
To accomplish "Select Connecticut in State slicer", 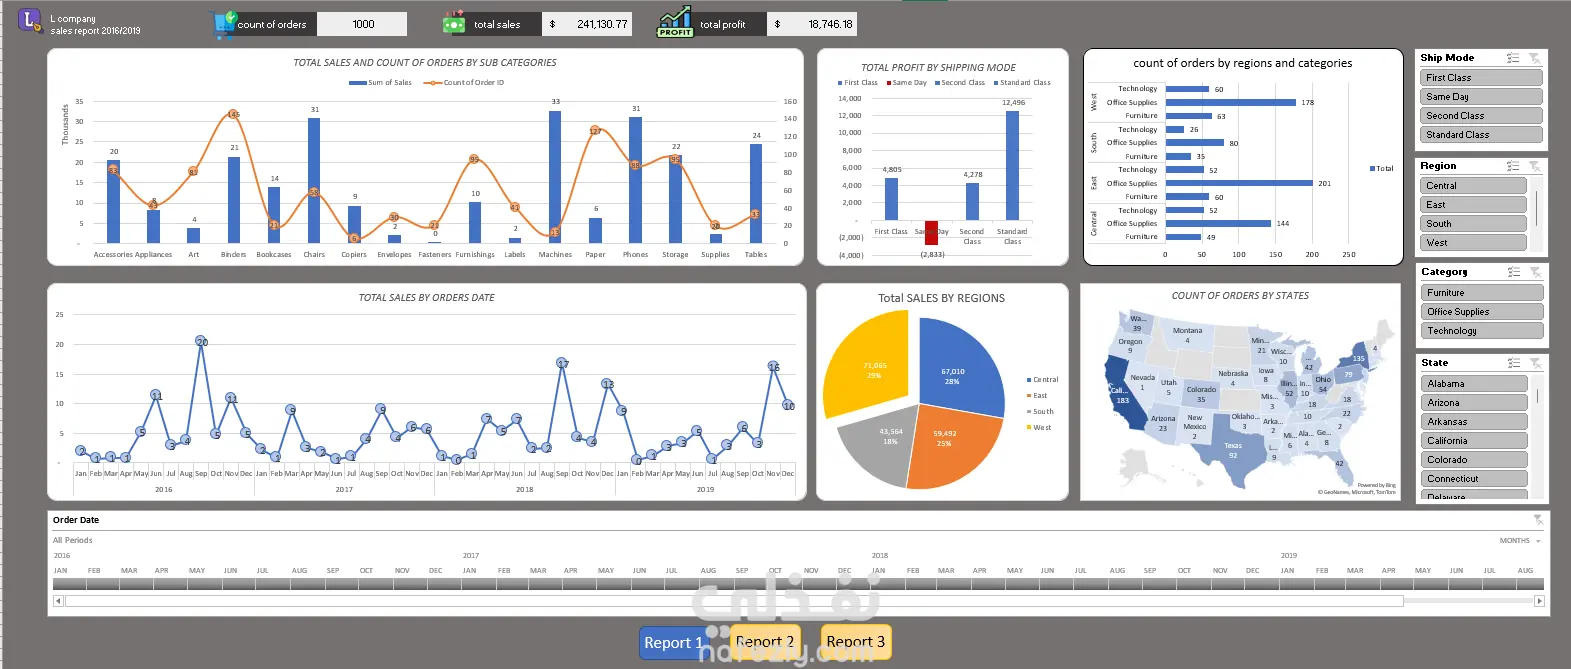I will coord(1474,479).
